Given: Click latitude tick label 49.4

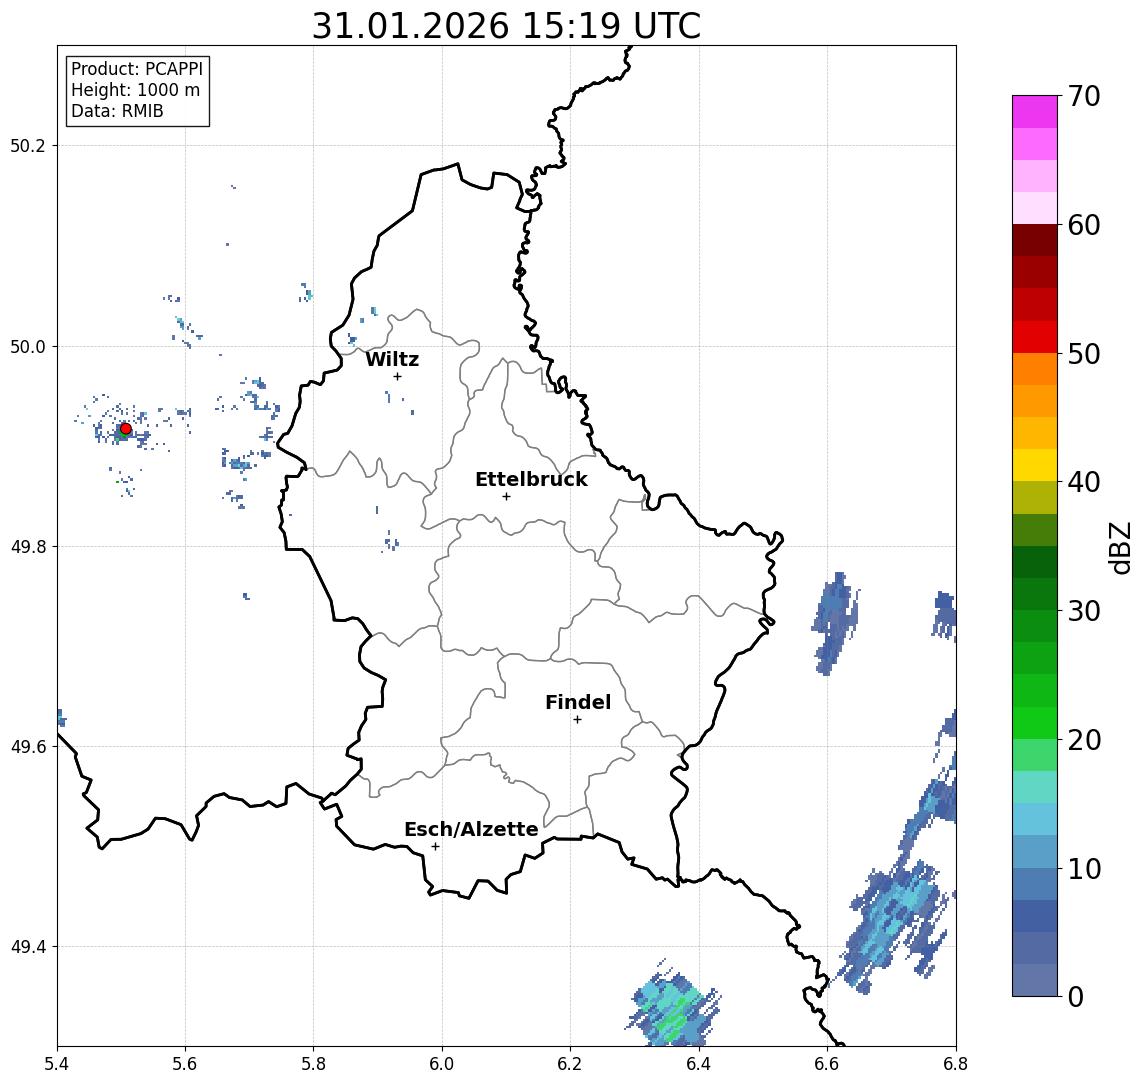Looking at the screenshot, I should (28, 947).
